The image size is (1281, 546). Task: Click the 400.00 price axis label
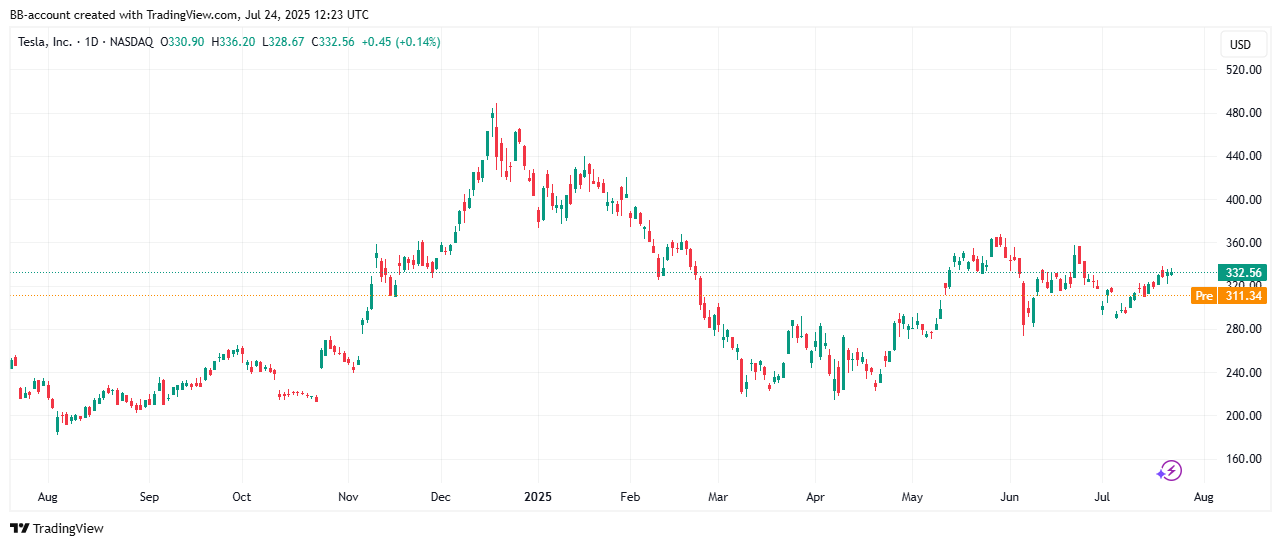1241,200
